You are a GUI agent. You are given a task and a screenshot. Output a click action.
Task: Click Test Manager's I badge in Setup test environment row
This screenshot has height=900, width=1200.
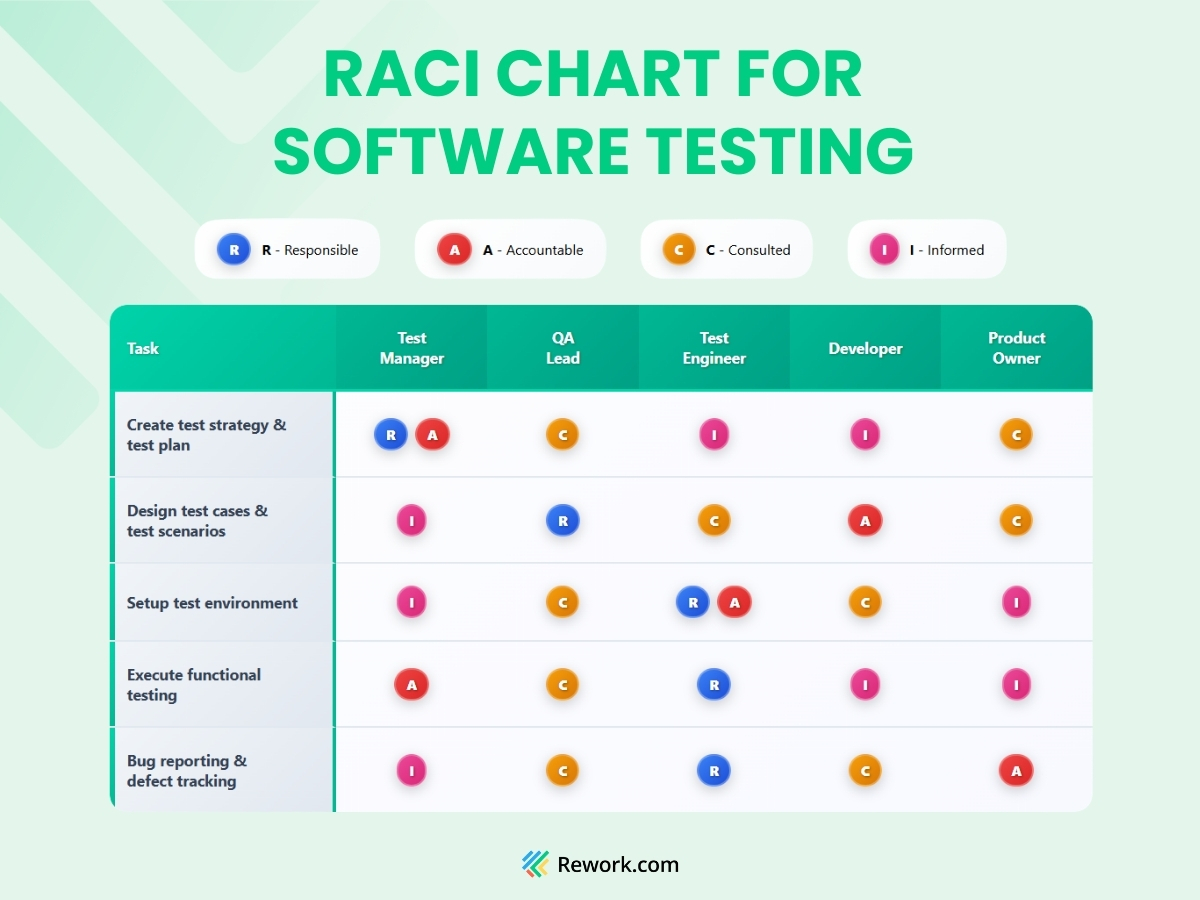(x=412, y=603)
